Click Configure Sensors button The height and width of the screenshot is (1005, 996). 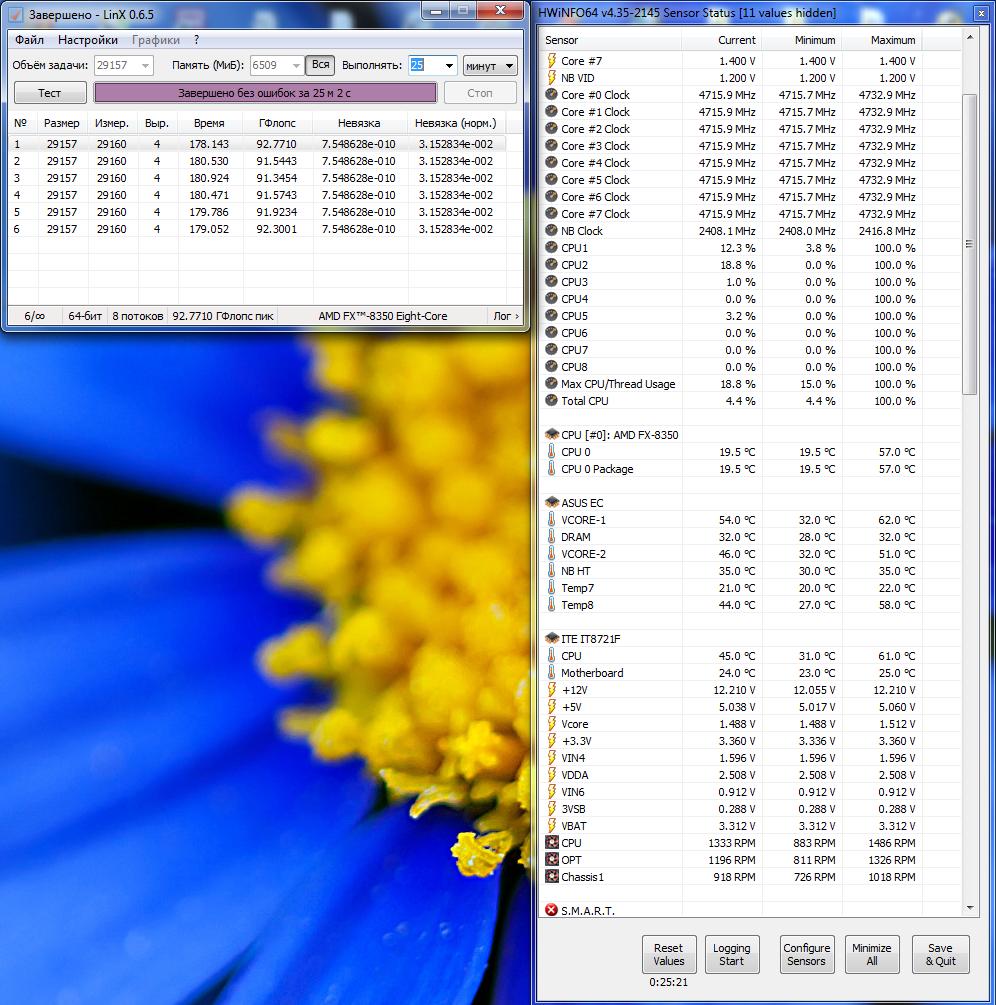tap(806, 954)
